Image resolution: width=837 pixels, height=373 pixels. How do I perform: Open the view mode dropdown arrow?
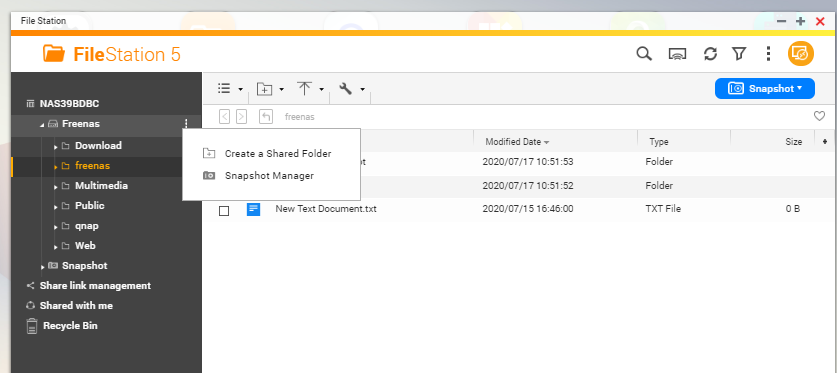point(241,89)
